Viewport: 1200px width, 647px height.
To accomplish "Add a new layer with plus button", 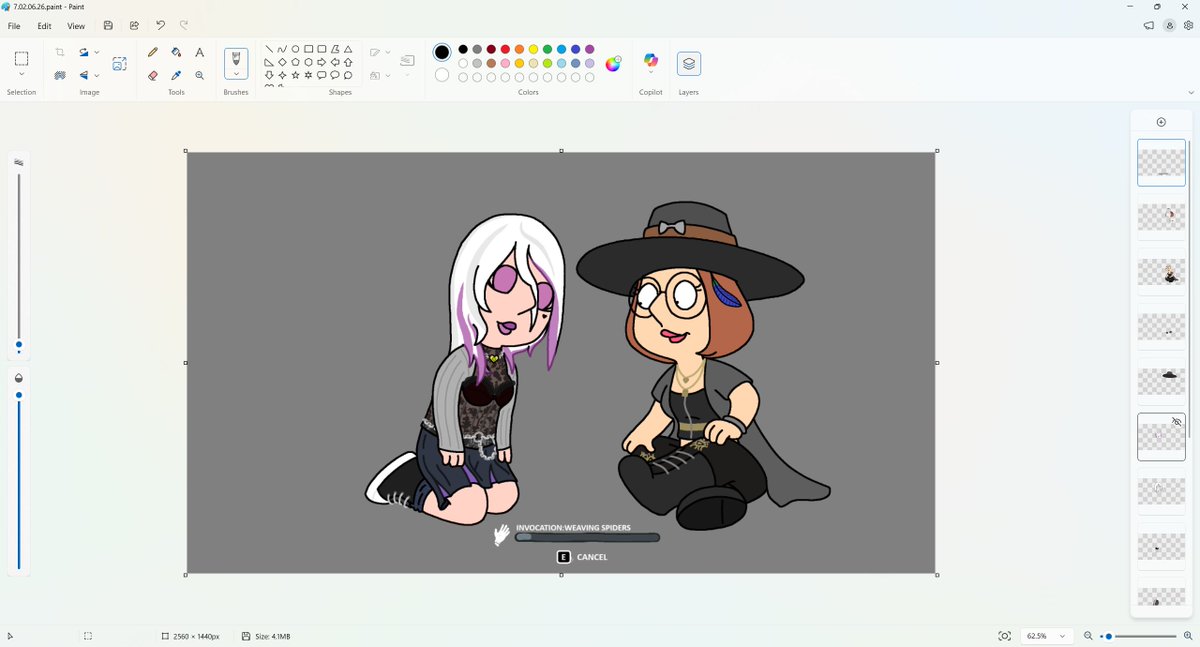I will [1161, 122].
